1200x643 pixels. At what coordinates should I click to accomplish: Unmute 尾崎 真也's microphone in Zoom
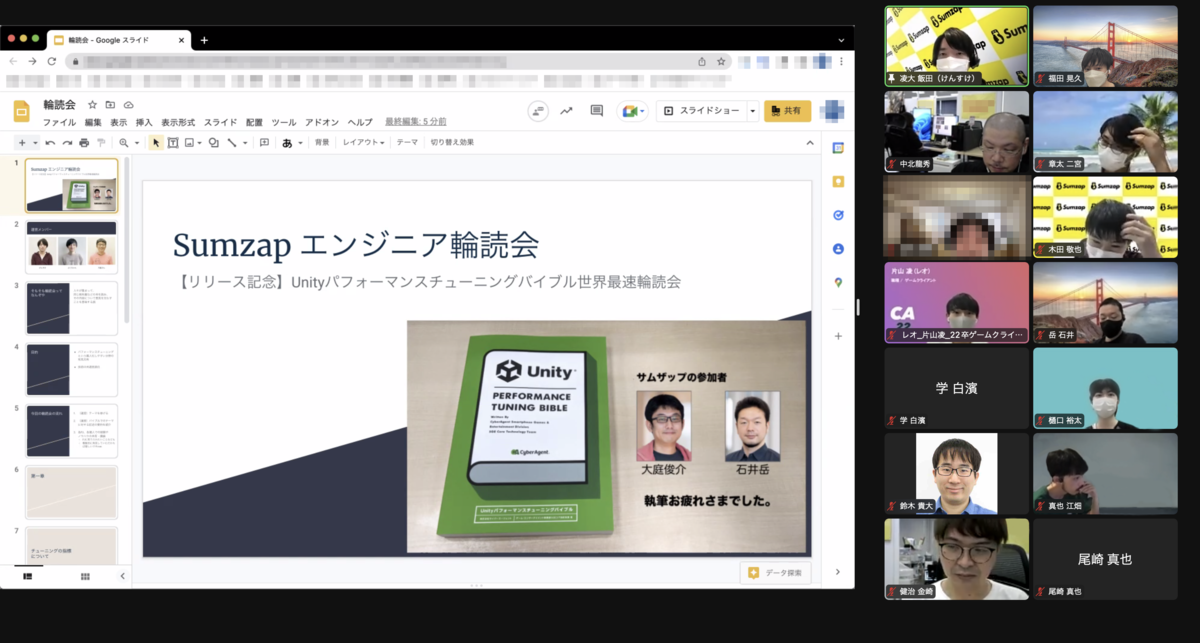point(1041,590)
